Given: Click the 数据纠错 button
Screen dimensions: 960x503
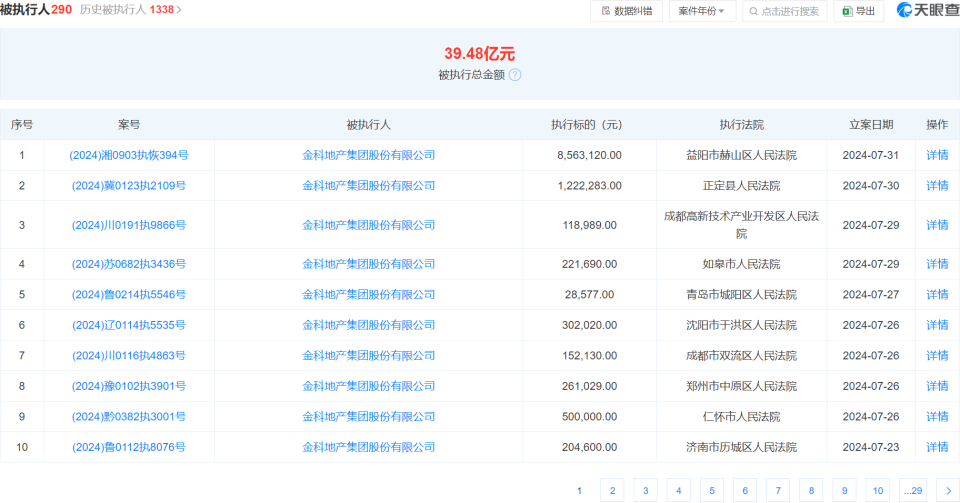Looking at the screenshot, I should (x=626, y=11).
